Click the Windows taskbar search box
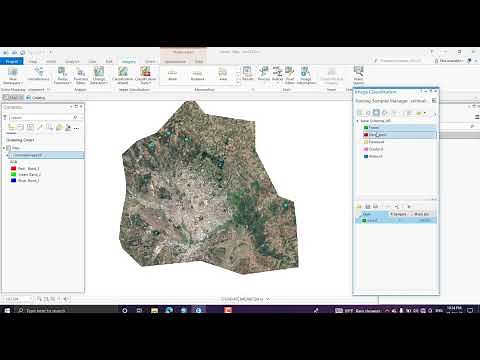The height and width of the screenshot is (360, 480). [67, 310]
